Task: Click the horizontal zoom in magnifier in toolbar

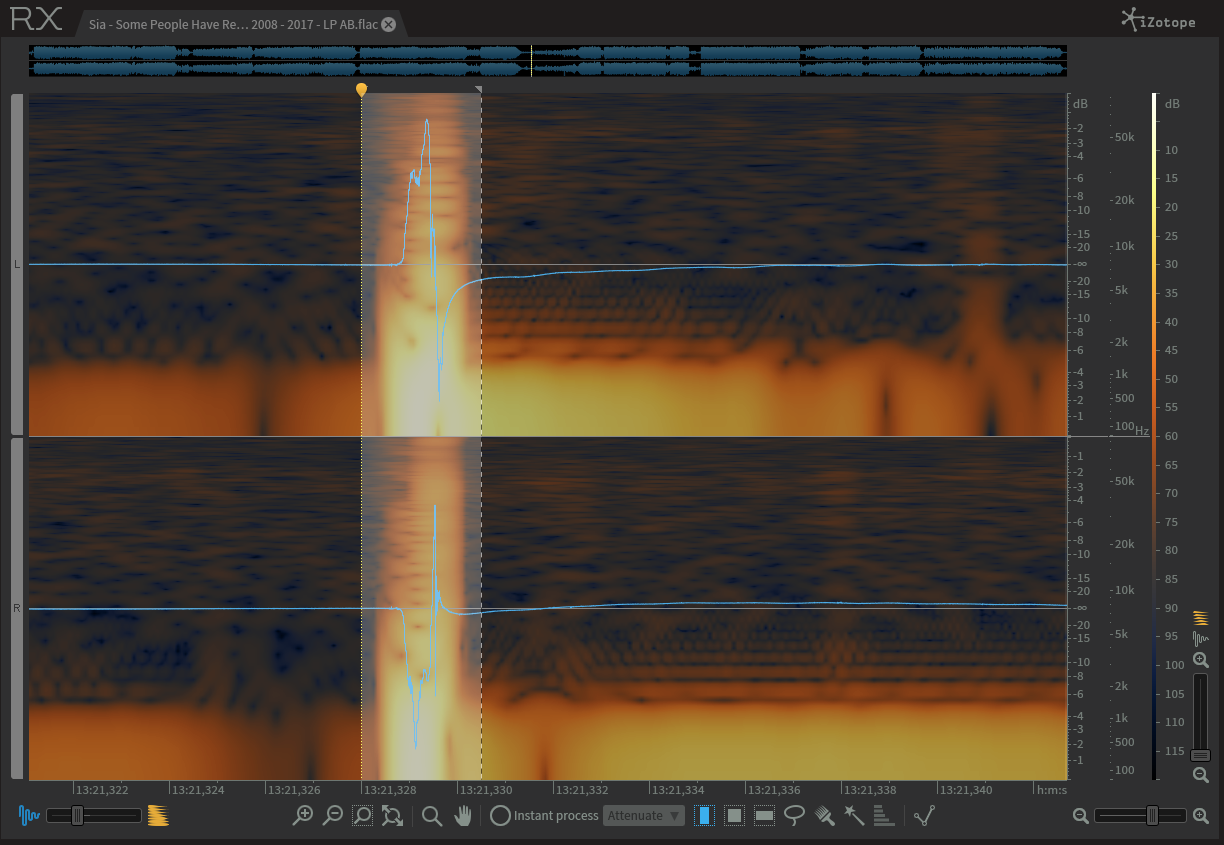Action: pyautogui.click(x=302, y=815)
